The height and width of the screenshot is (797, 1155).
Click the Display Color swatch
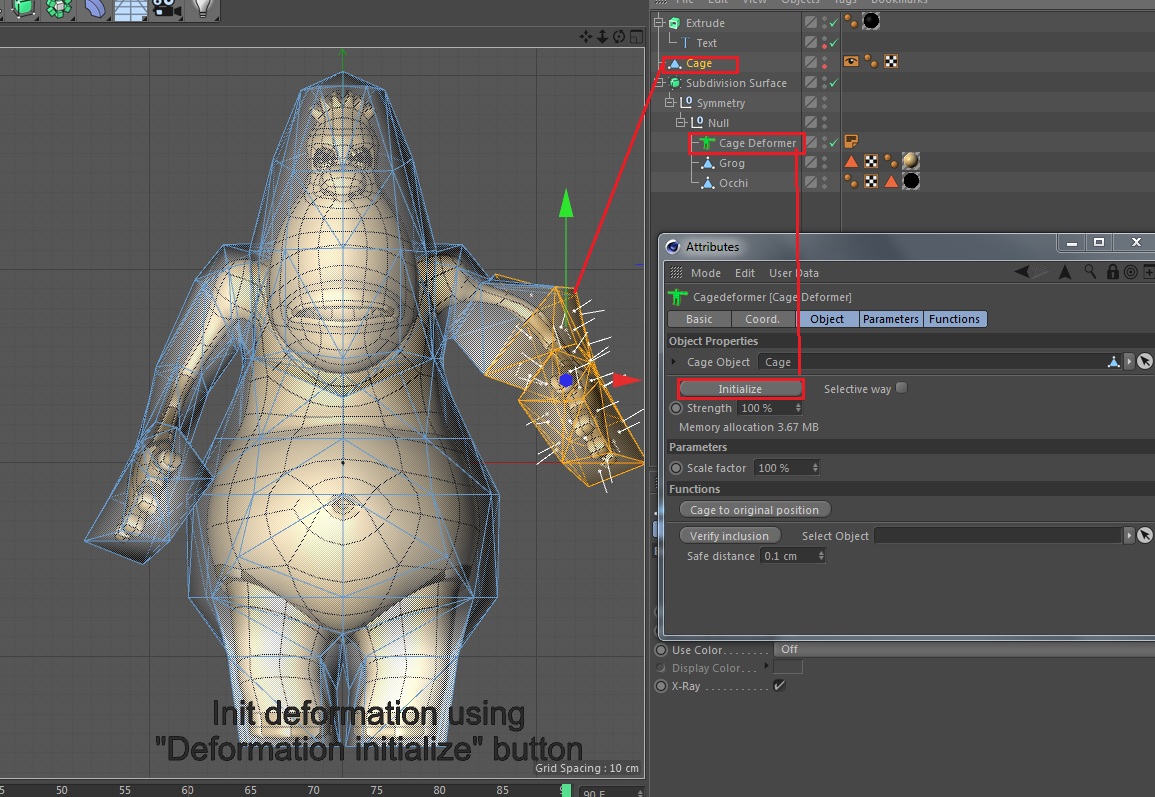[787, 667]
